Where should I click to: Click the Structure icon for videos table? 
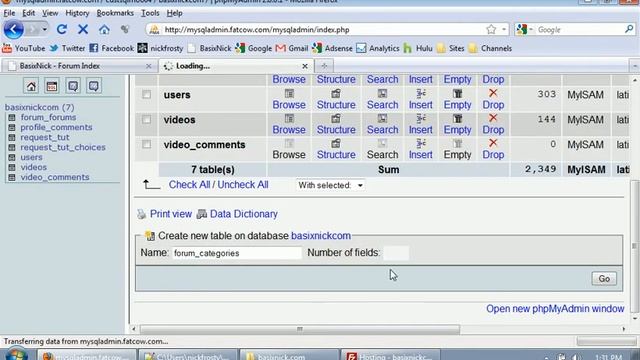[336, 118]
